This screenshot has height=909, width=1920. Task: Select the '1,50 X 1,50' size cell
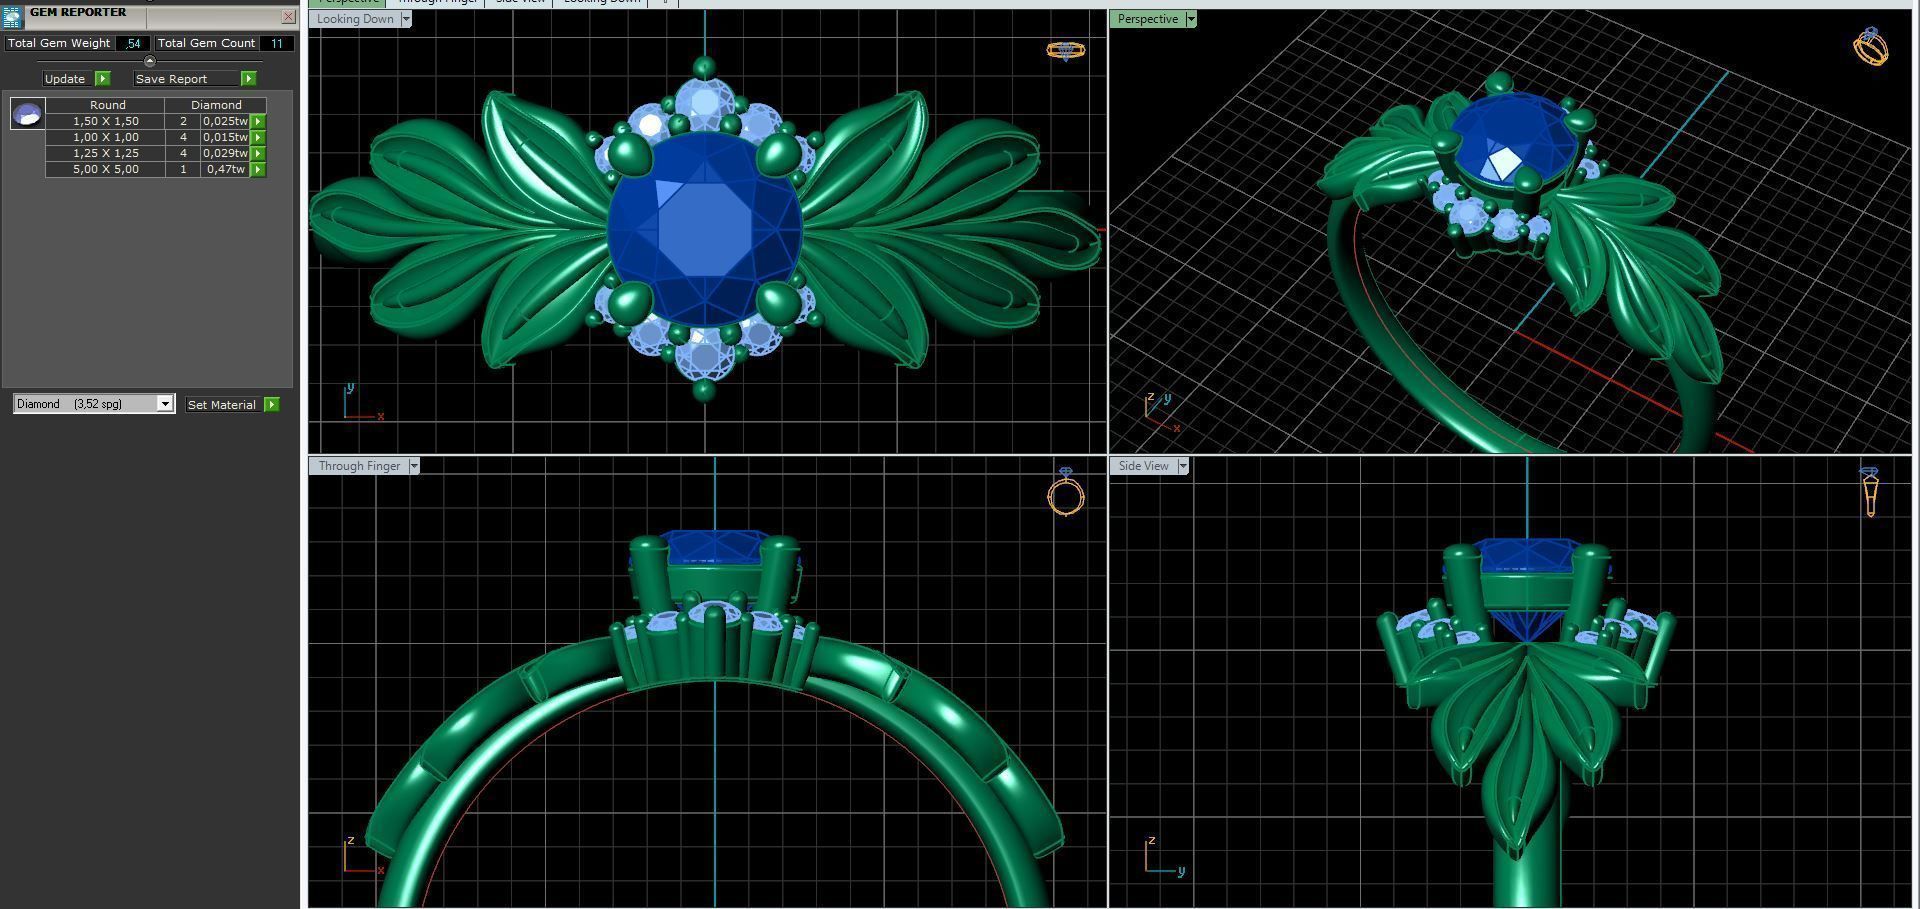(106, 121)
